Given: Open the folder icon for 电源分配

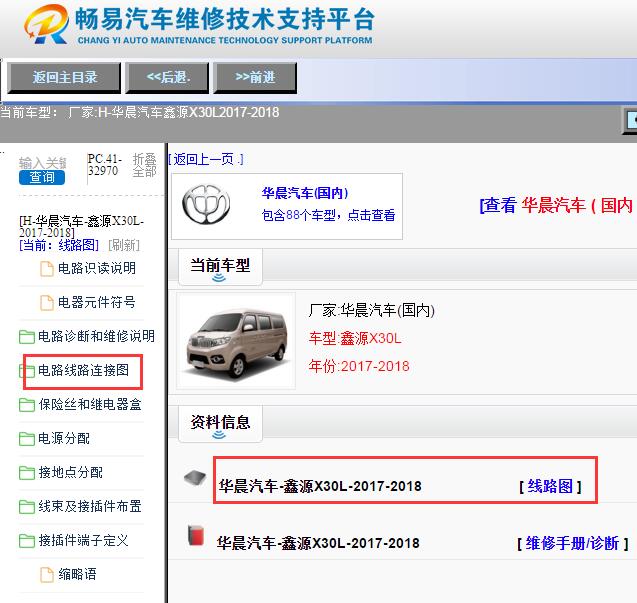Looking at the screenshot, I should click(x=27, y=439).
